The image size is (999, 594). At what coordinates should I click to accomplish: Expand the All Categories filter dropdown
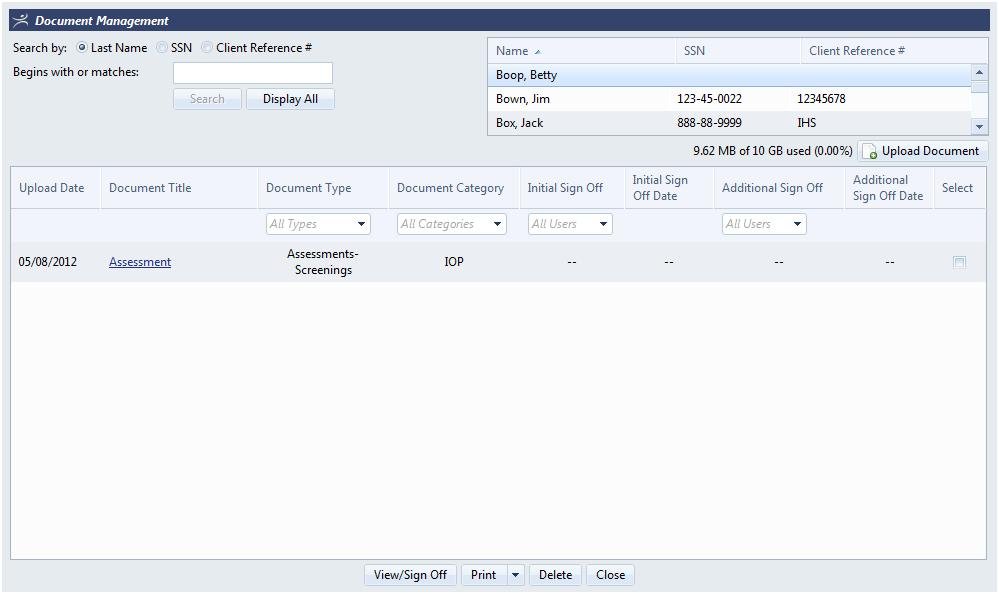click(497, 224)
